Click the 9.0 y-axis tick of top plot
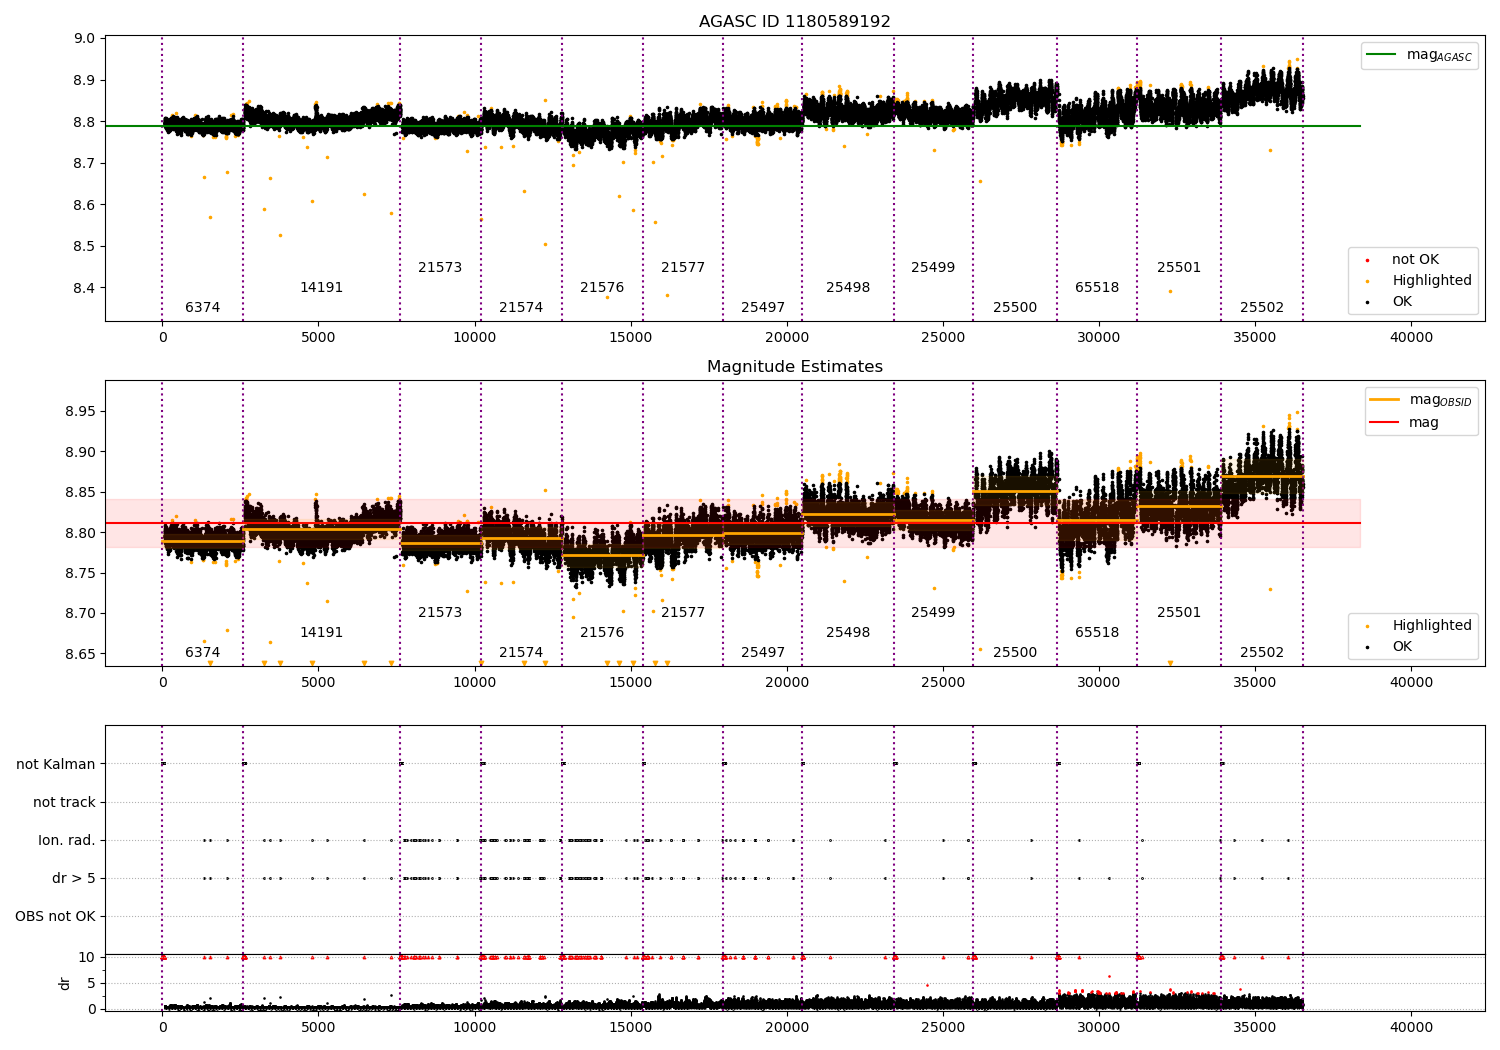Screen dimensions: 1500x1050 (x=85, y=39)
